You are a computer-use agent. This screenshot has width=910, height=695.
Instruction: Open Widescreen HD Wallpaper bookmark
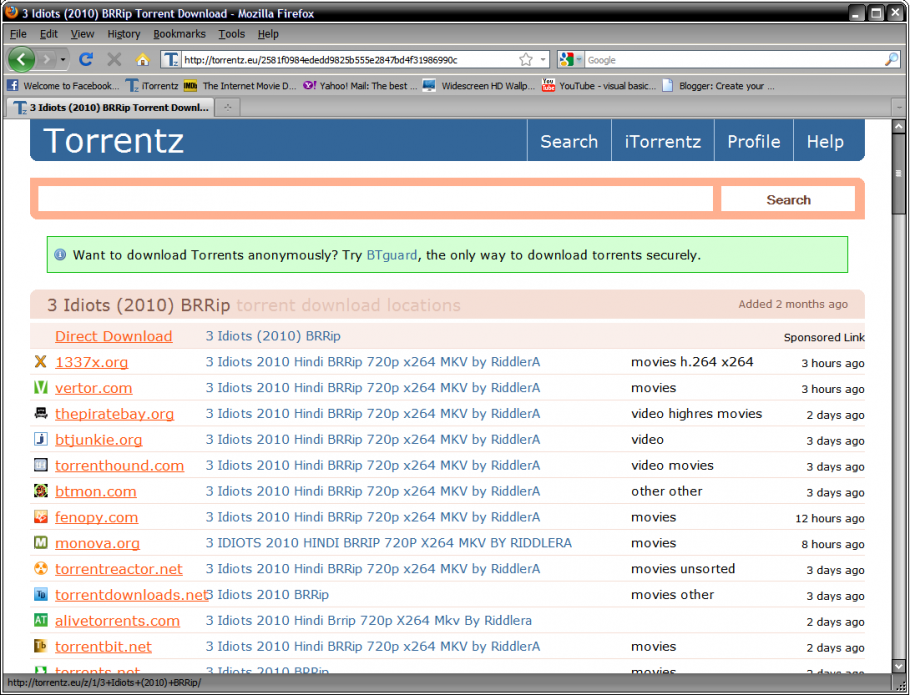tap(478, 86)
